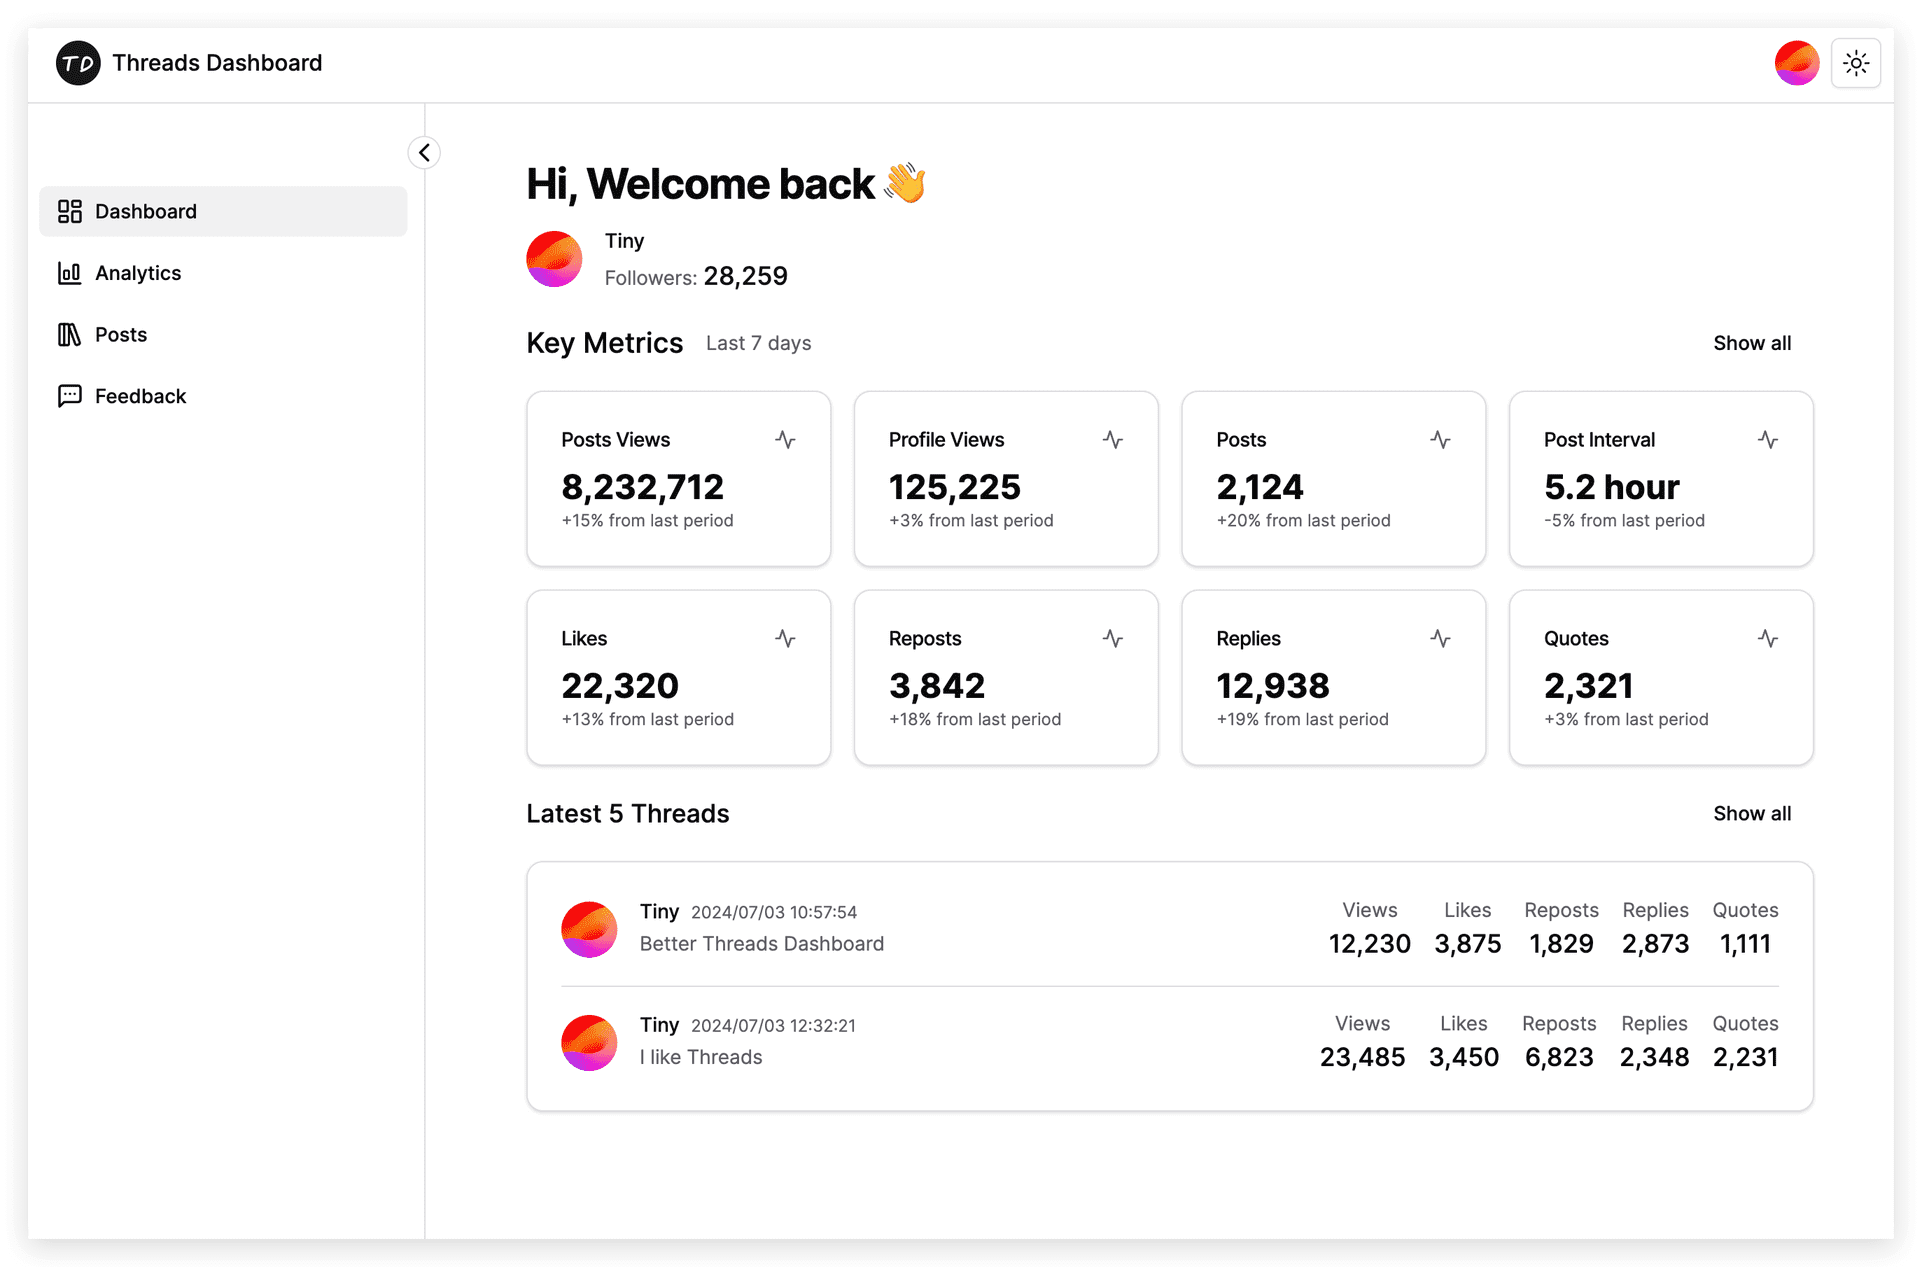The image size is (1922, 1267).
Task: Open the Dashboard menu item
Action: 223,211
